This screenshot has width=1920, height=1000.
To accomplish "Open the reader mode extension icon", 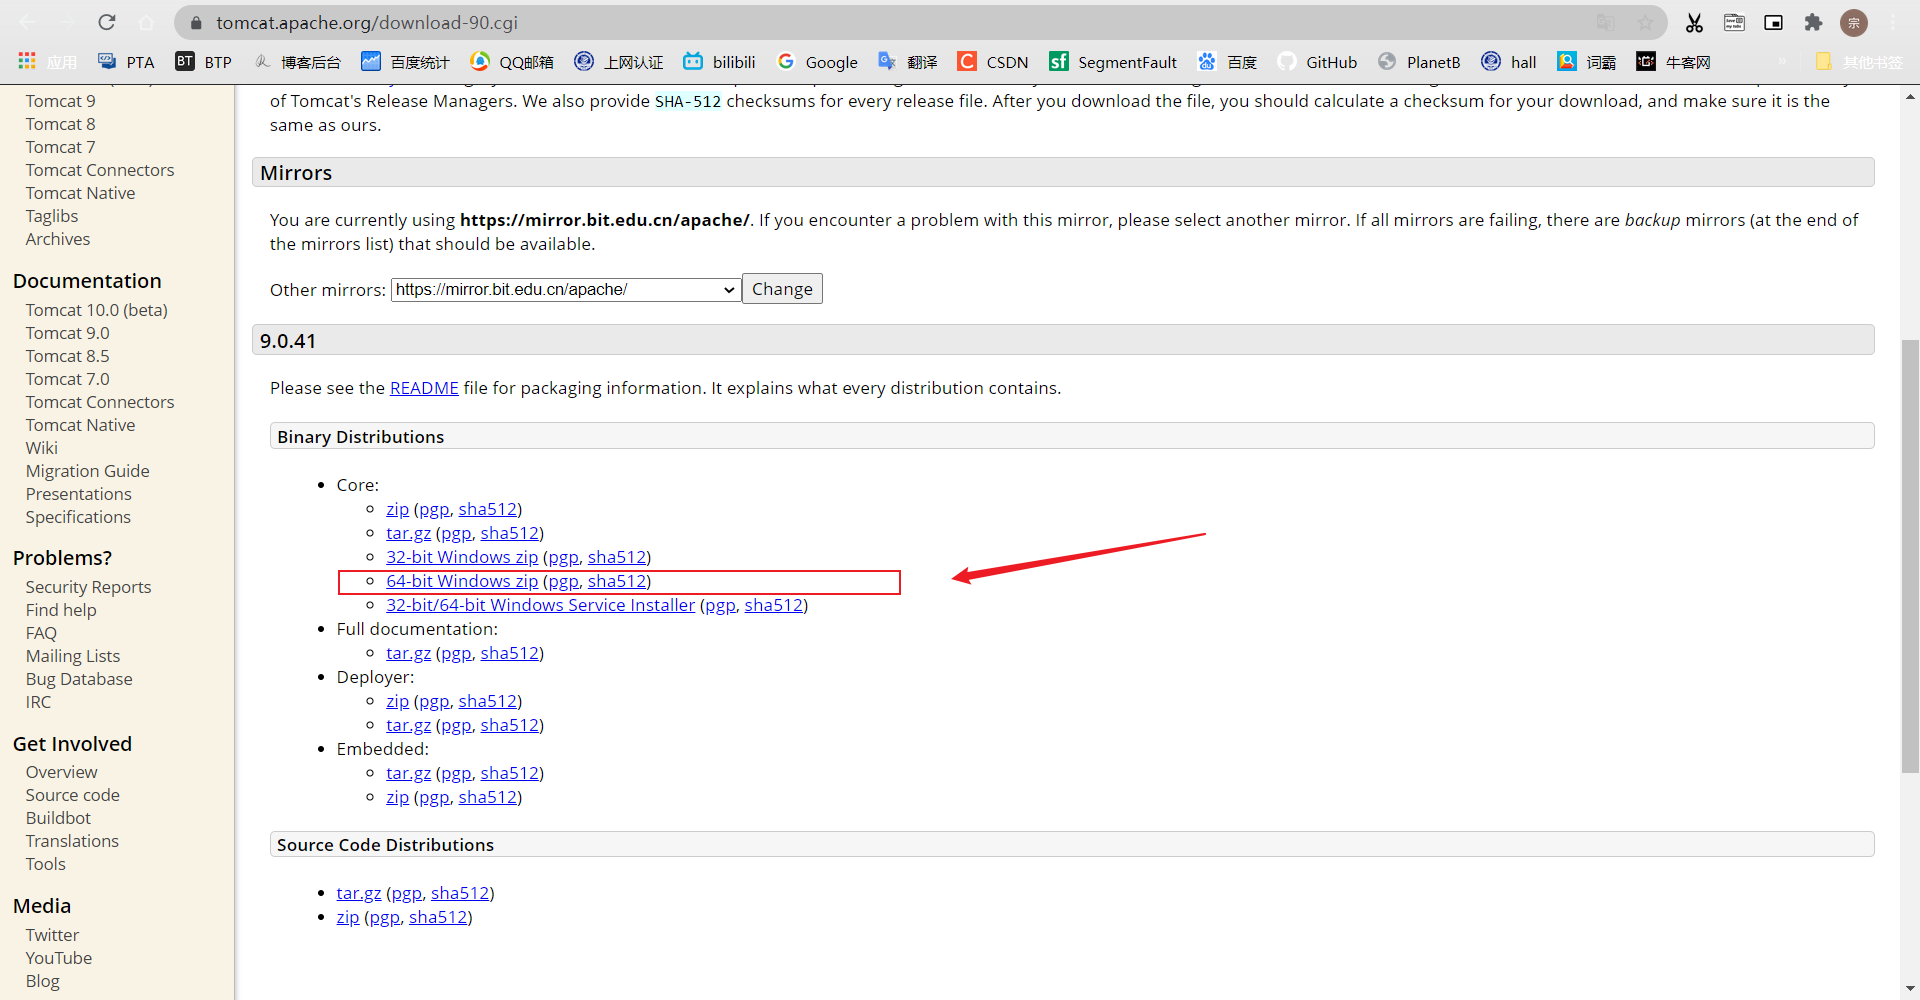I will tap(1734, 22).
